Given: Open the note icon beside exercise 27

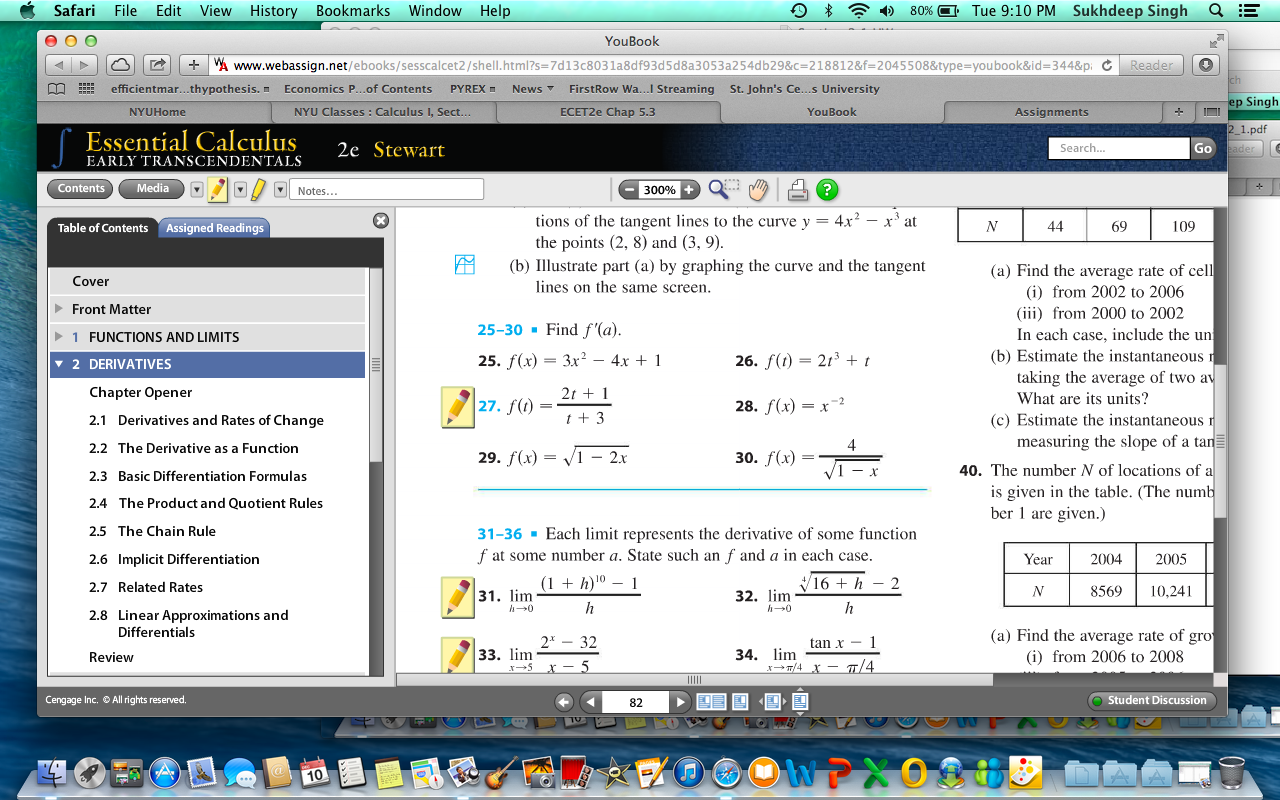Looking at the screenshot, I should [457, 406].
